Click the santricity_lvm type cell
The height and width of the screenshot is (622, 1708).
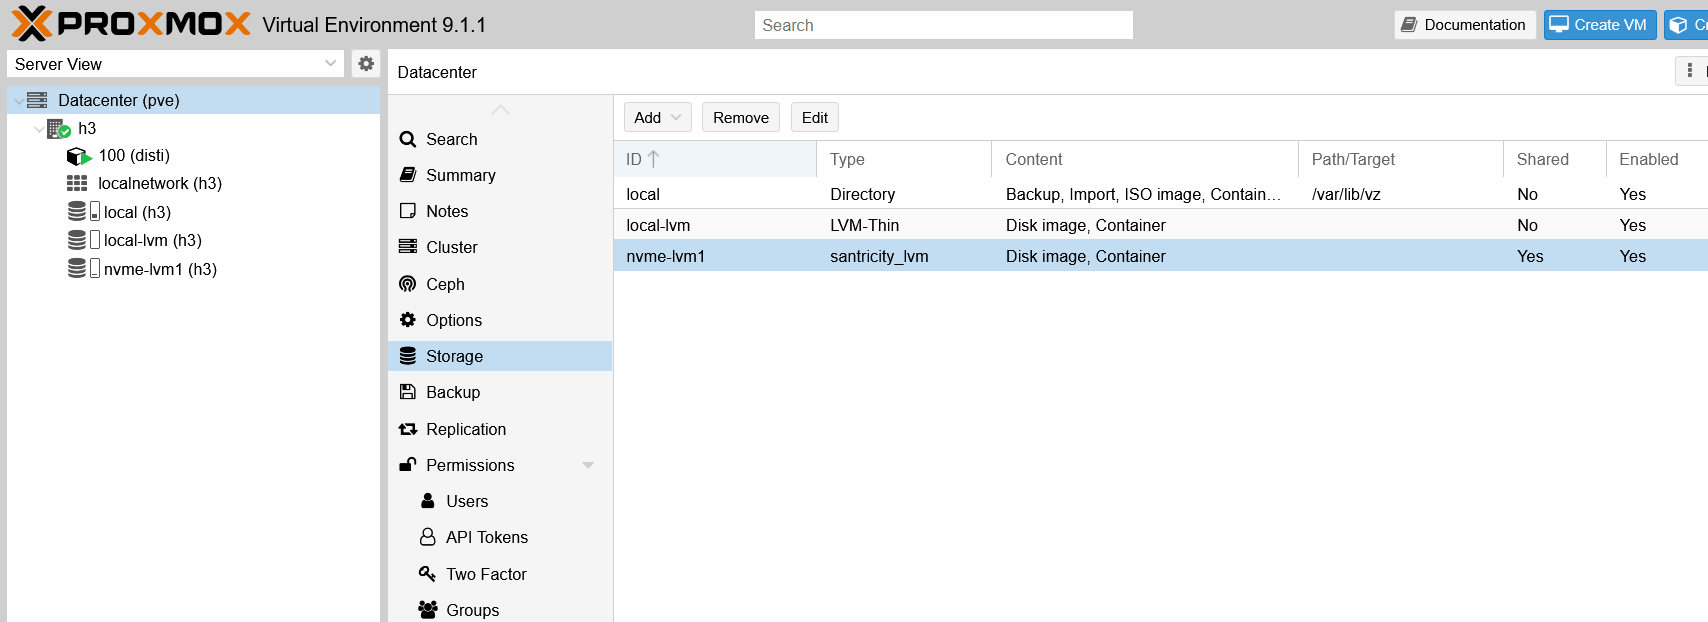click(x=879, y=256)
